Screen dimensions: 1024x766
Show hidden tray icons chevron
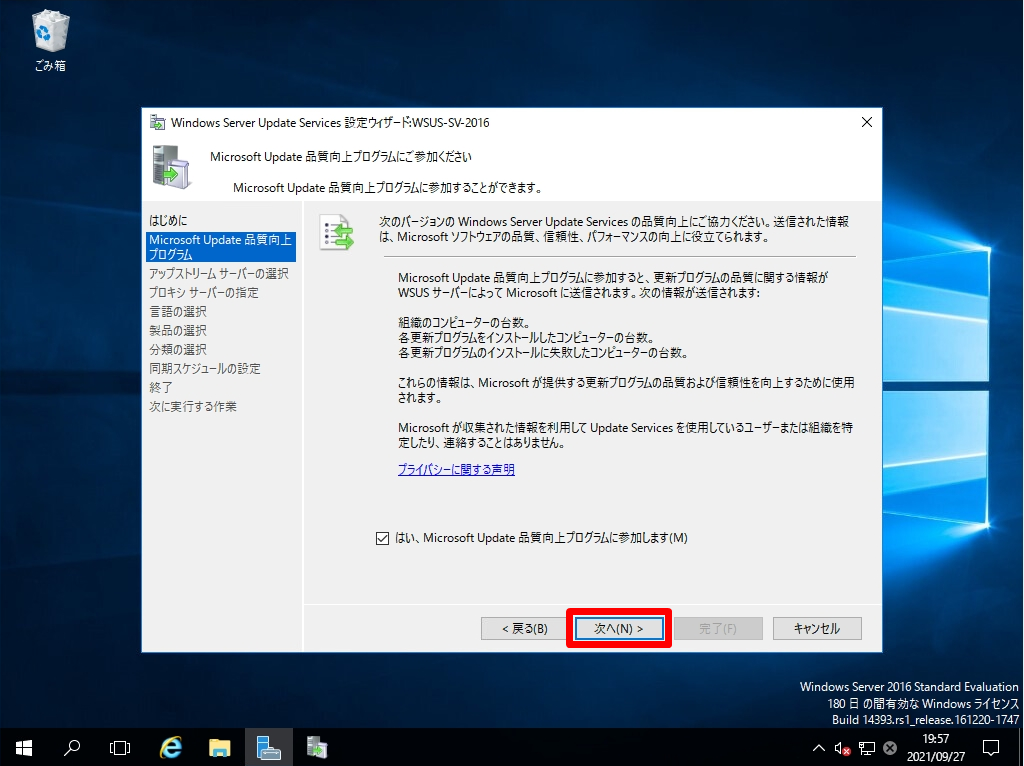point(818,748)
